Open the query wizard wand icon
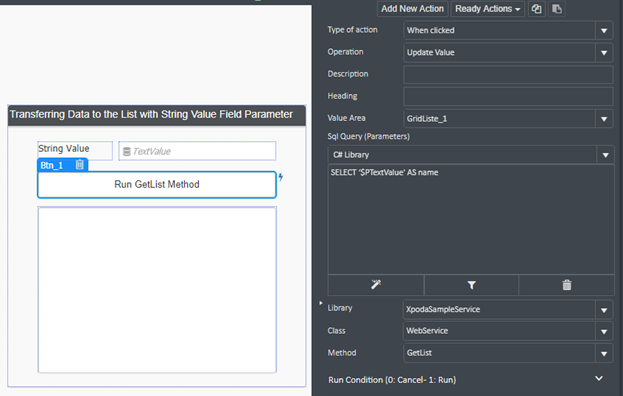Screen dimensions: 623x396 pyautogui.click(x=376, y=285)
